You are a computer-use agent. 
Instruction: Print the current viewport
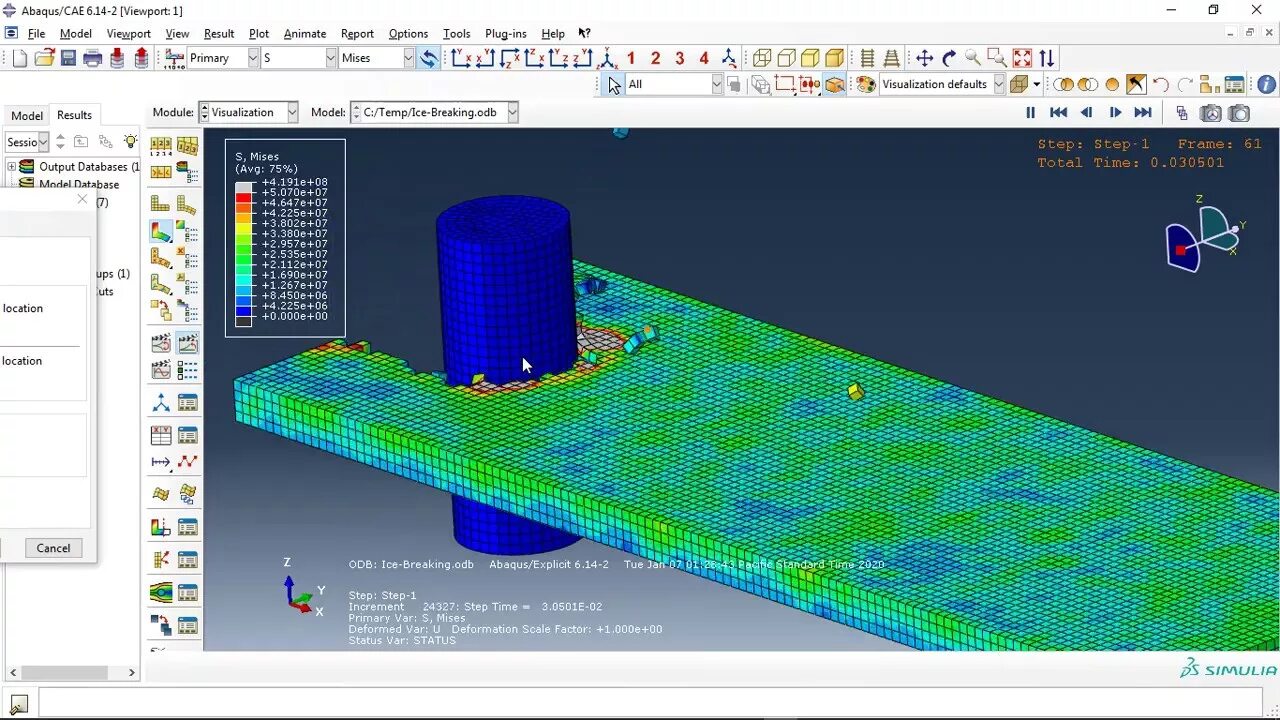[x=91, y=57]
